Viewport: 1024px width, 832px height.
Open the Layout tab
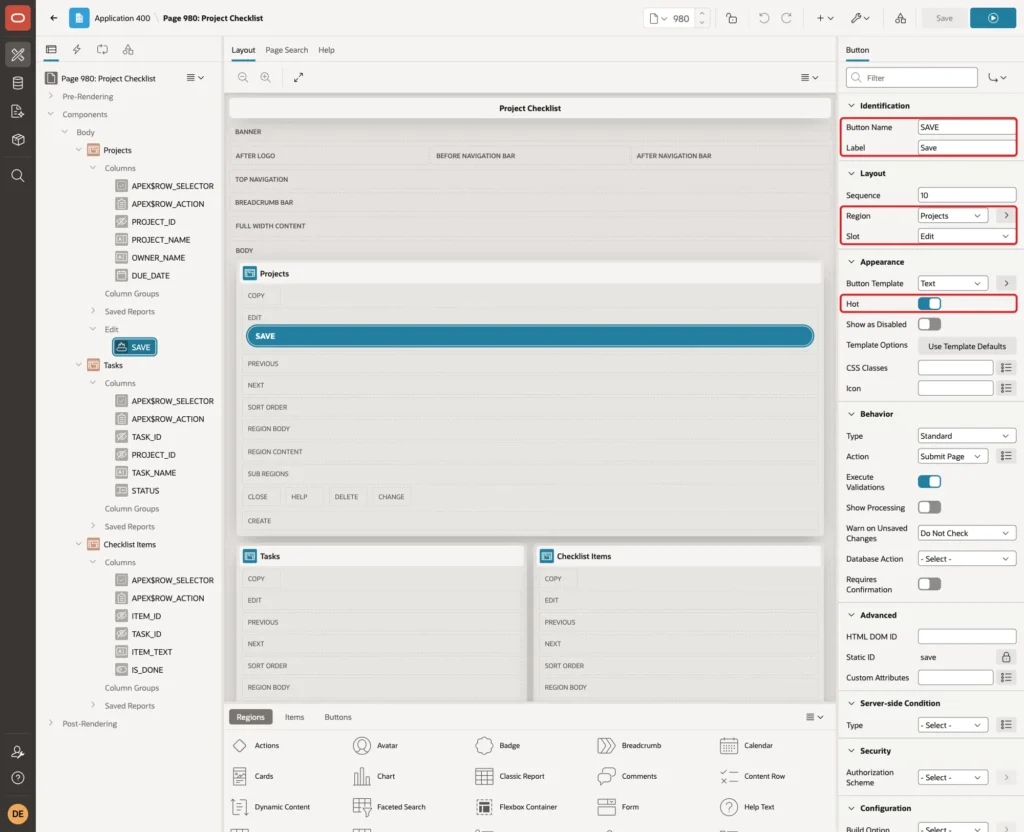[x=243, y=50]
